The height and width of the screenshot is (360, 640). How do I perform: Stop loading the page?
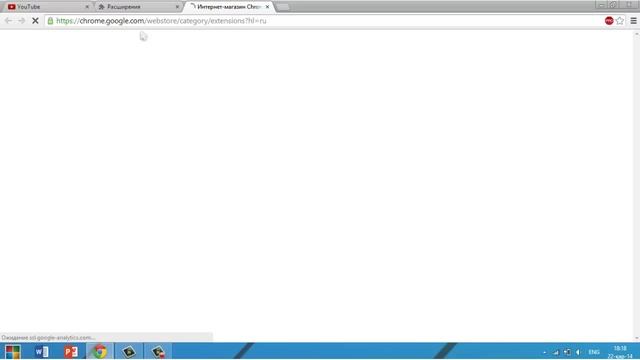click(x=35, y=21)
